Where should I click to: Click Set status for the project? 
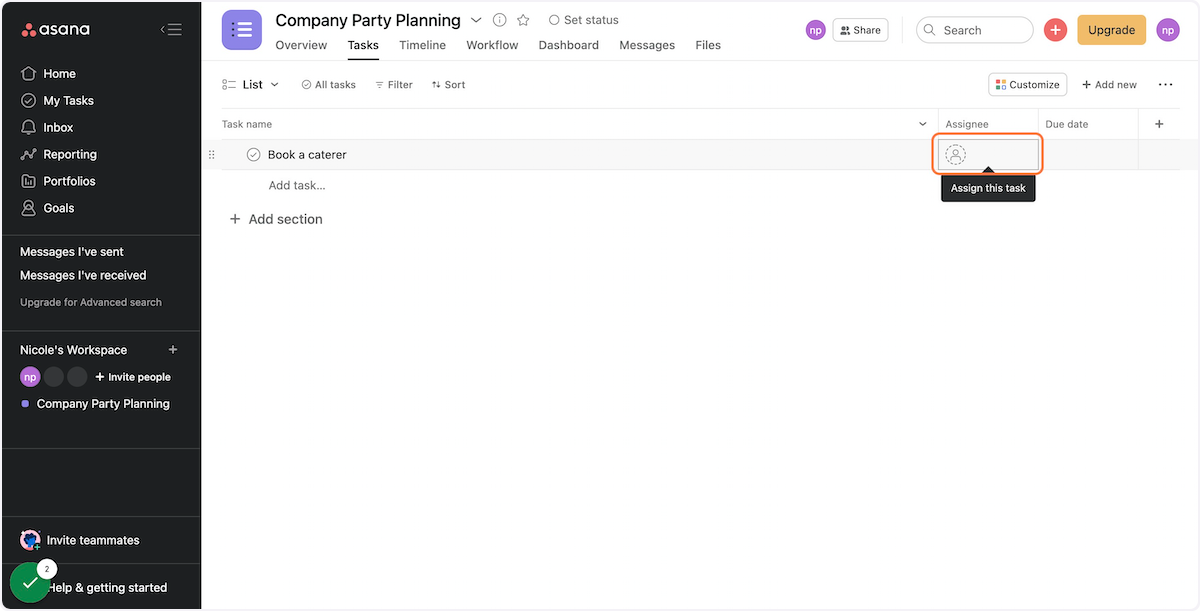coord(584,20)
